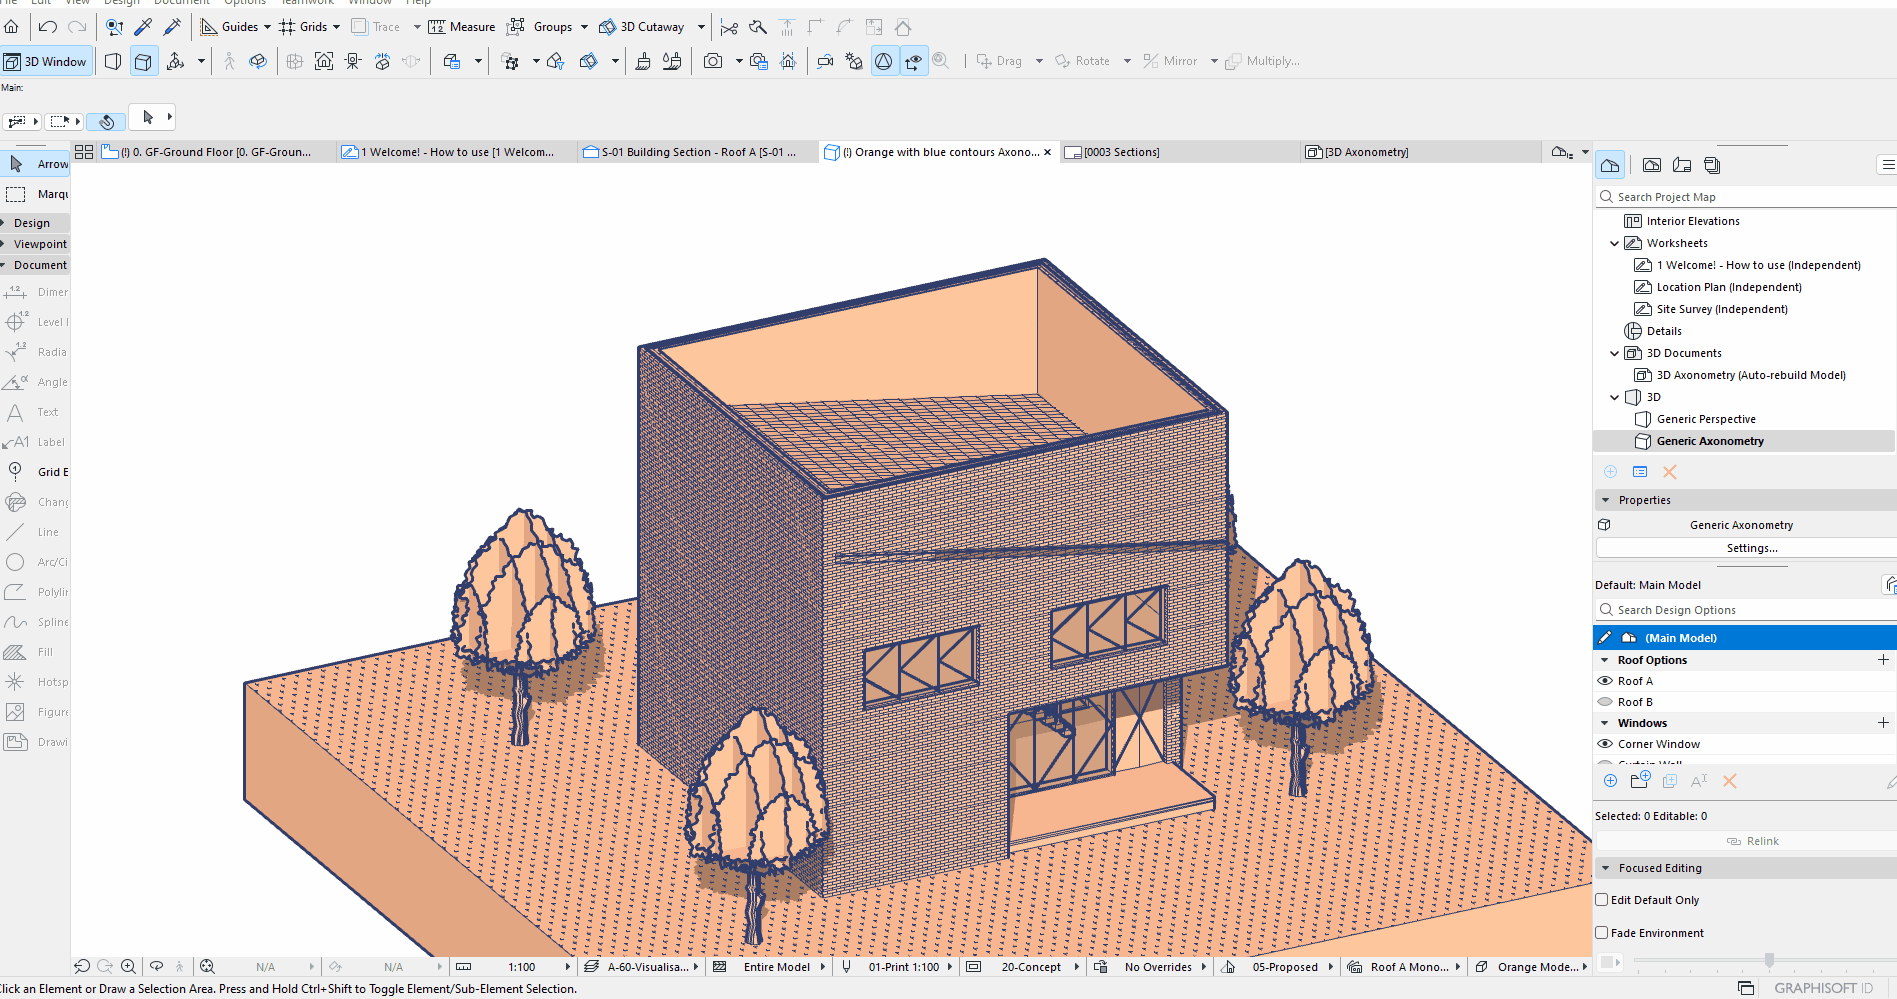Open the S-01 Building Section tab
Screen dimensions: 1897x999
(x=690, y=152)
